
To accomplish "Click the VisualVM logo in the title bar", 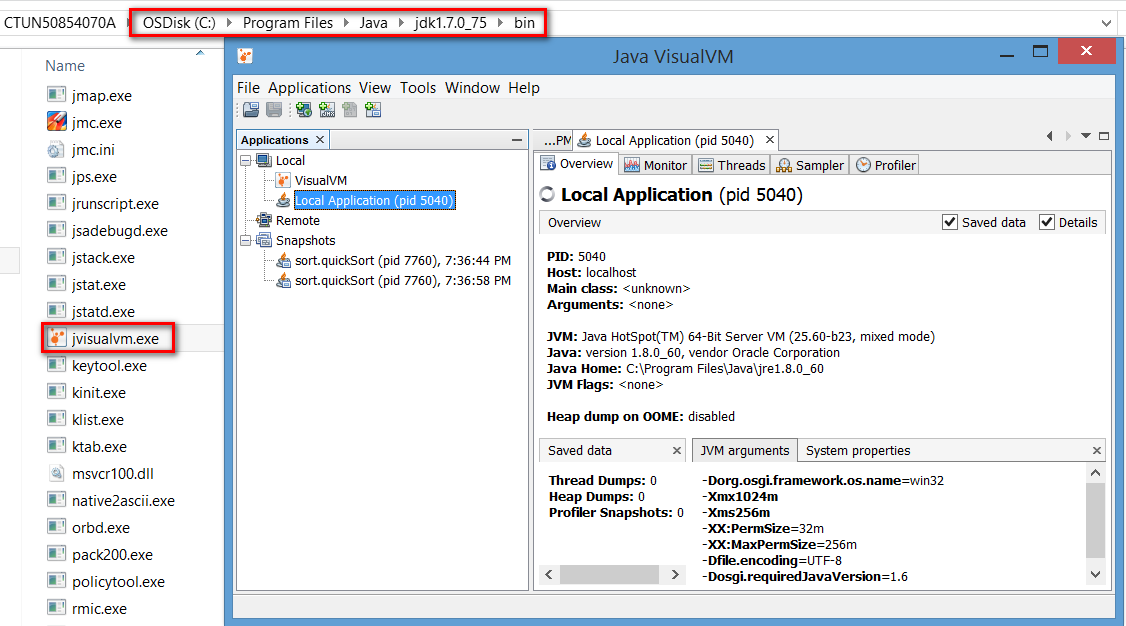I will (x=246, y=56).
